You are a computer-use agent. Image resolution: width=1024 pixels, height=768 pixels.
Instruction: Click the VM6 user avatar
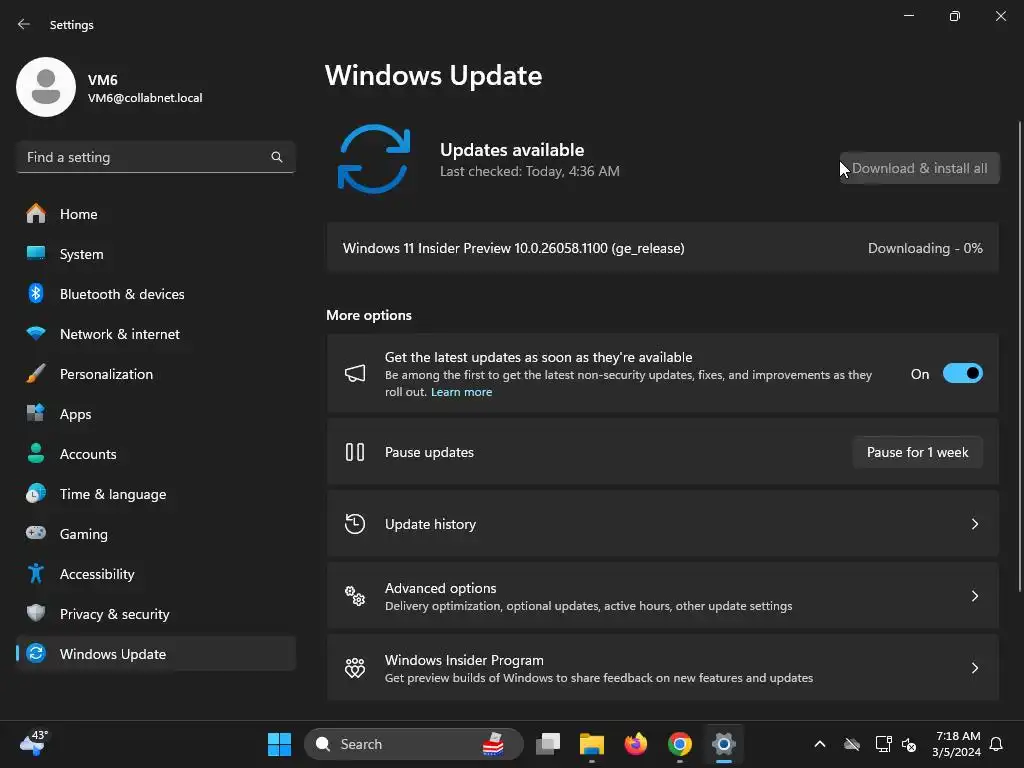[x=46, y=87]
